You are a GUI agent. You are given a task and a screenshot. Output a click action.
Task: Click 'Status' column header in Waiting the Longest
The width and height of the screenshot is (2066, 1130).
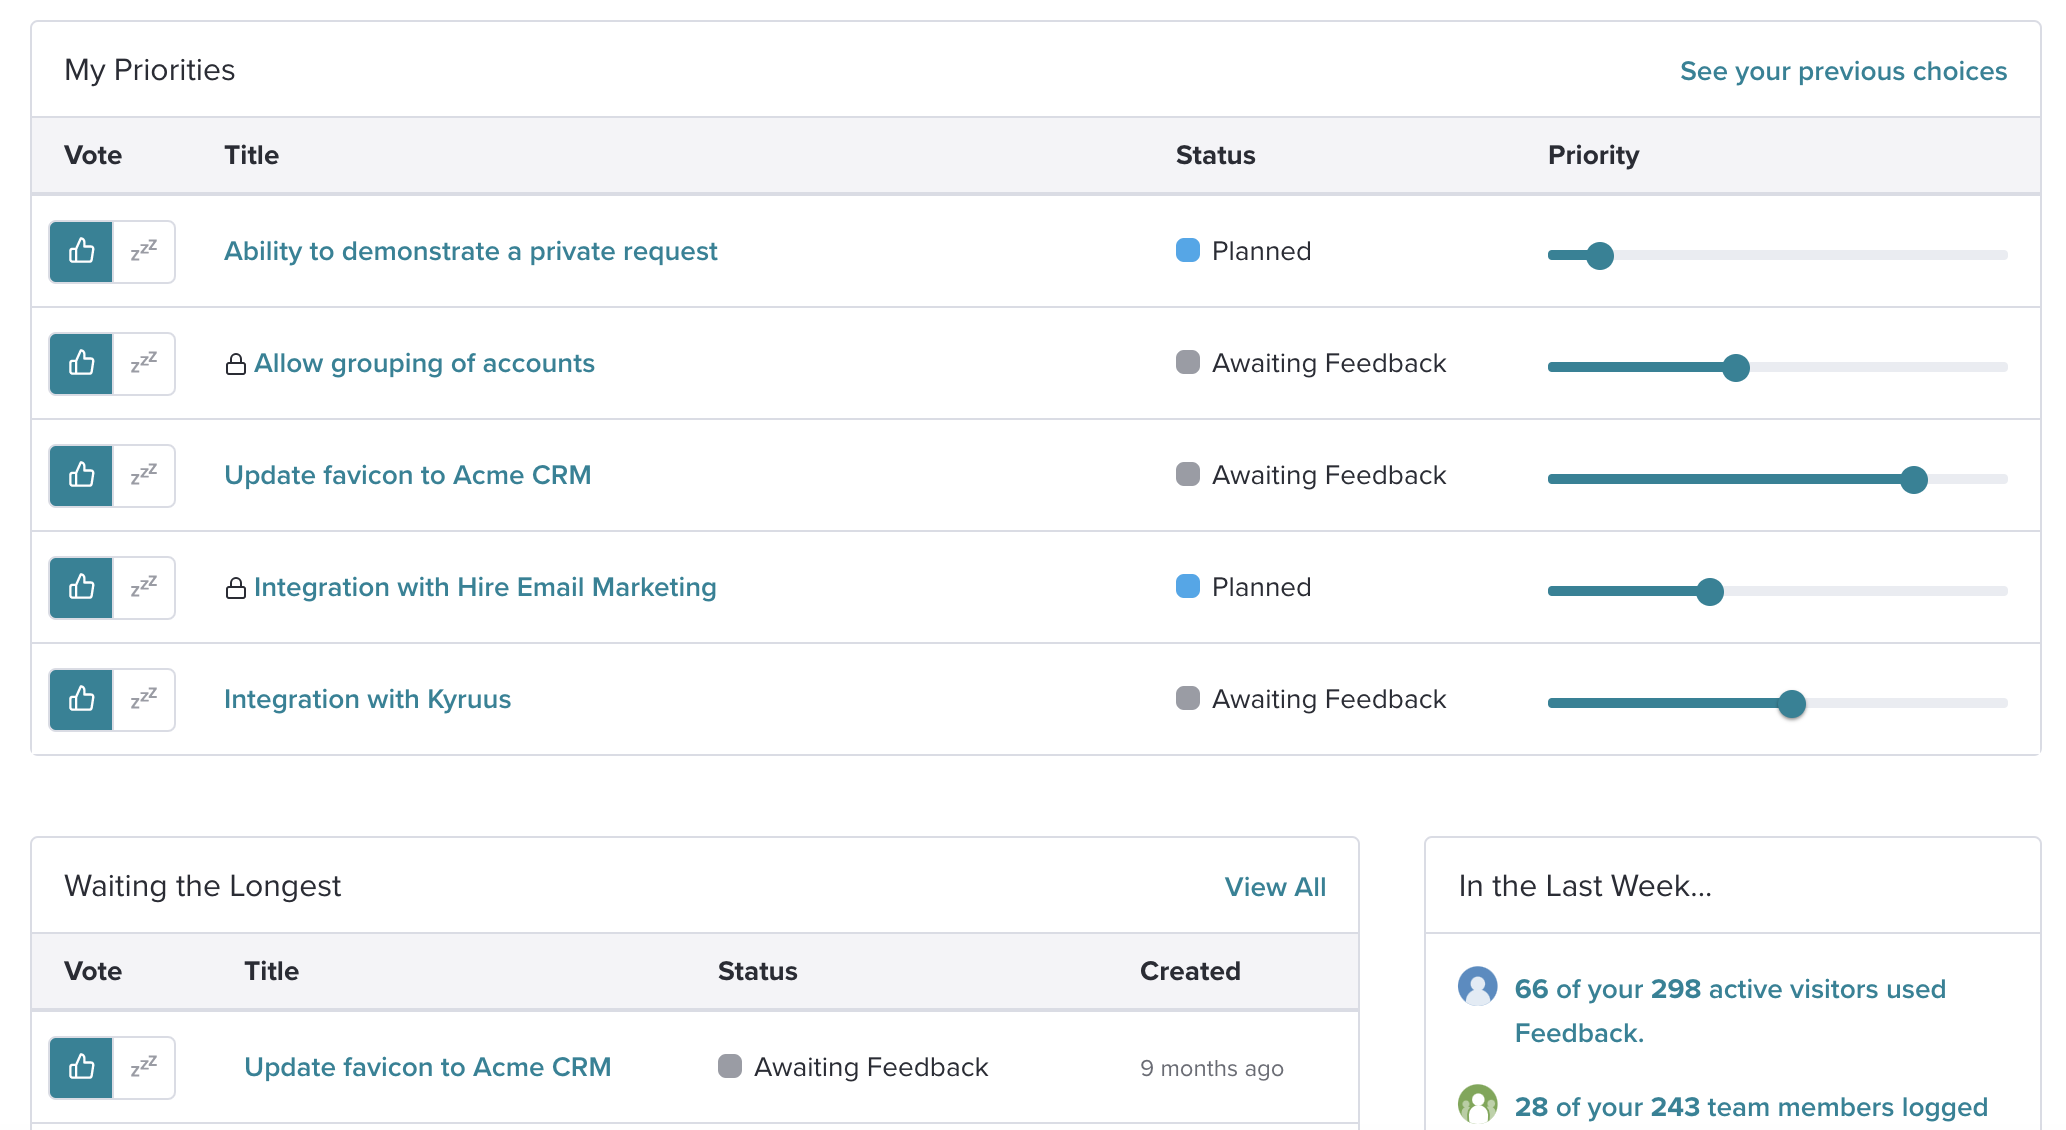[757, 971]
